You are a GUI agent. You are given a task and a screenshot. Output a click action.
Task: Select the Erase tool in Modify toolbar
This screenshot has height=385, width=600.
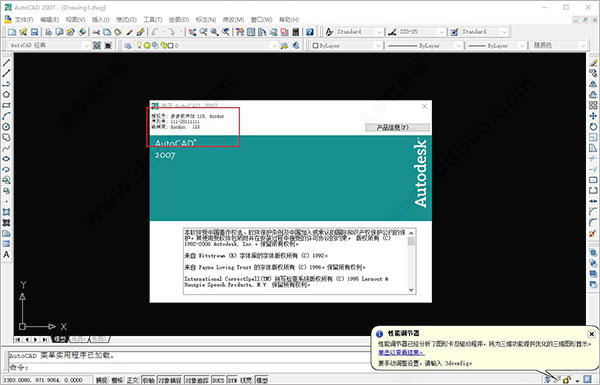click(593, 62)
